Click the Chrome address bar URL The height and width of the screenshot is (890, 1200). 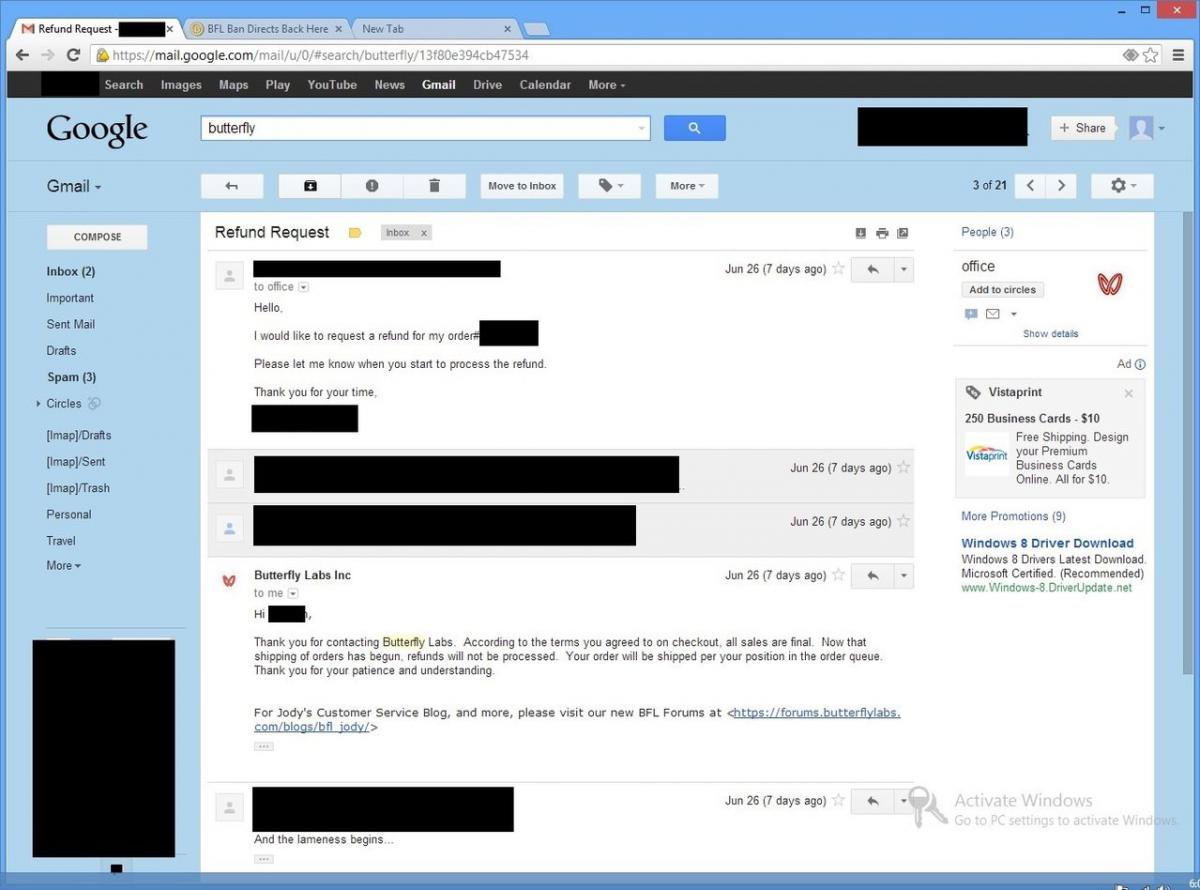[320, 55]
